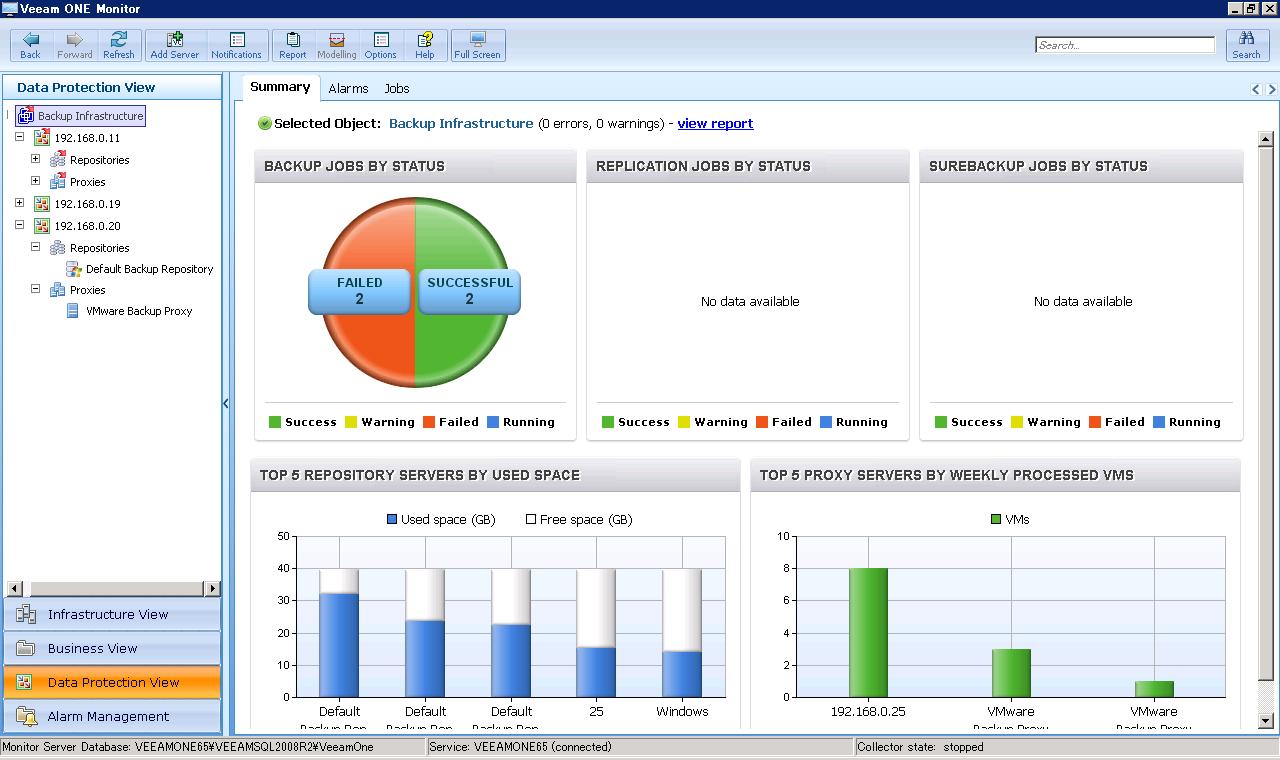The width and height of the screenshot is (1280, 760).
Task: Select server 192.168.0.11 in tree
Action: point(86,138)
